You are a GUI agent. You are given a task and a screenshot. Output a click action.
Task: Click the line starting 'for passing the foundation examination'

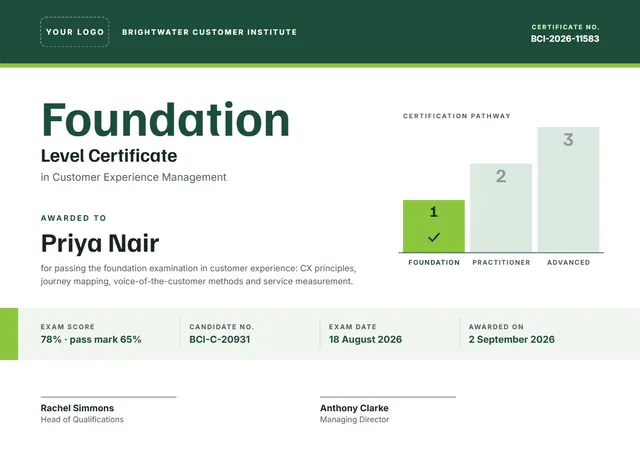198,269
